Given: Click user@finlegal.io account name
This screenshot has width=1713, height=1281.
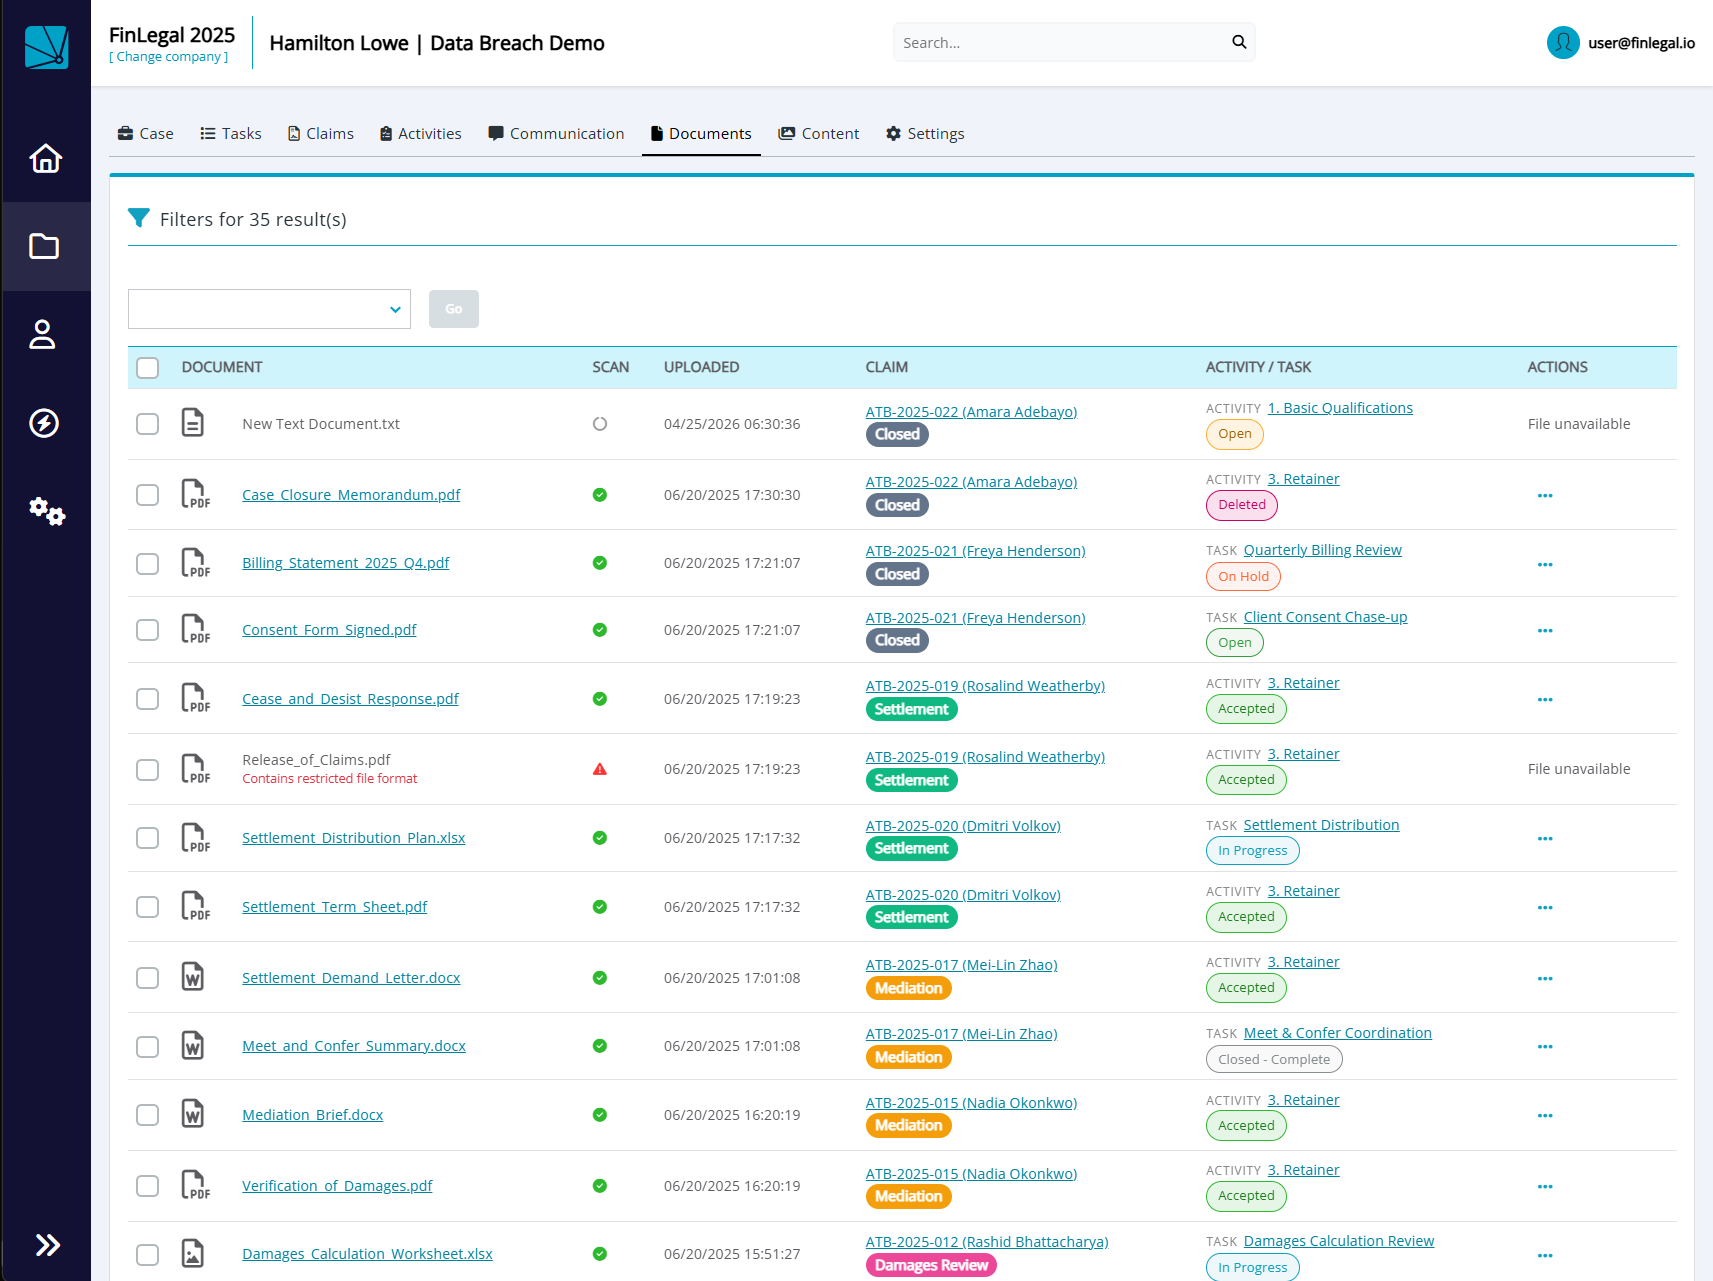Looking at the screenshot, I should pos(1641,43).
